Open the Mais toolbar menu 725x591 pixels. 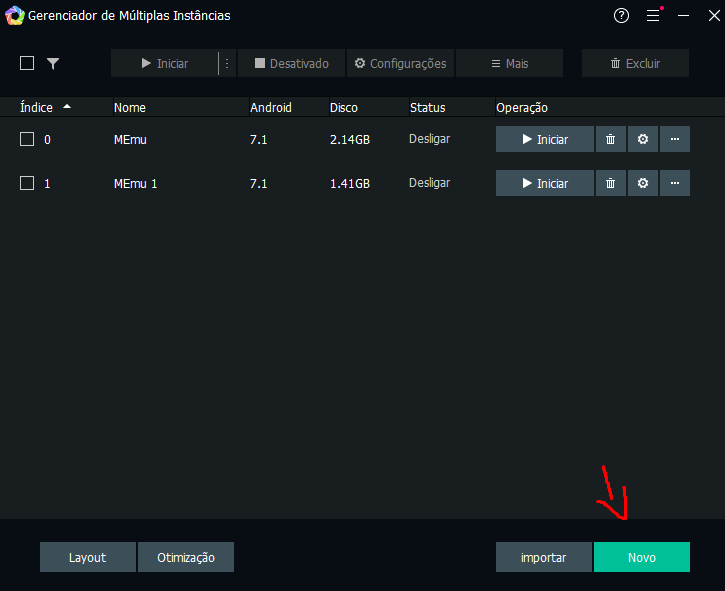pos(510,63)
